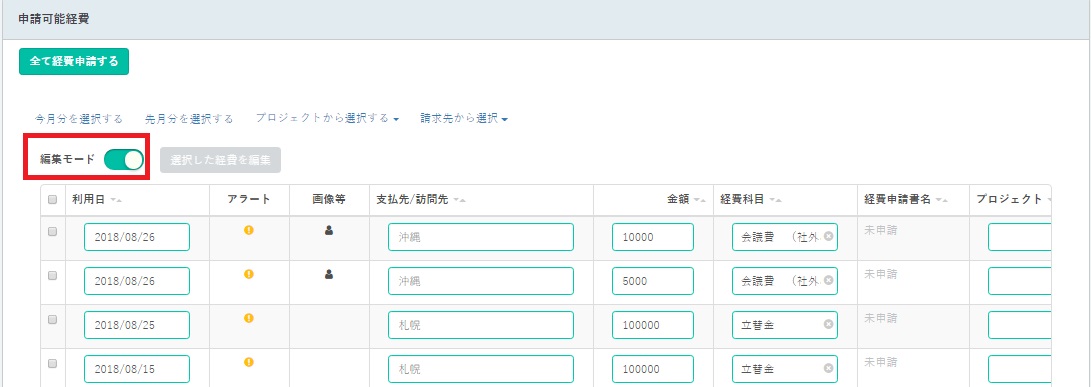Click the プロジェクト column header
The width and height of the screenshot is (1091, 387).
click(x=1009, y=199)
